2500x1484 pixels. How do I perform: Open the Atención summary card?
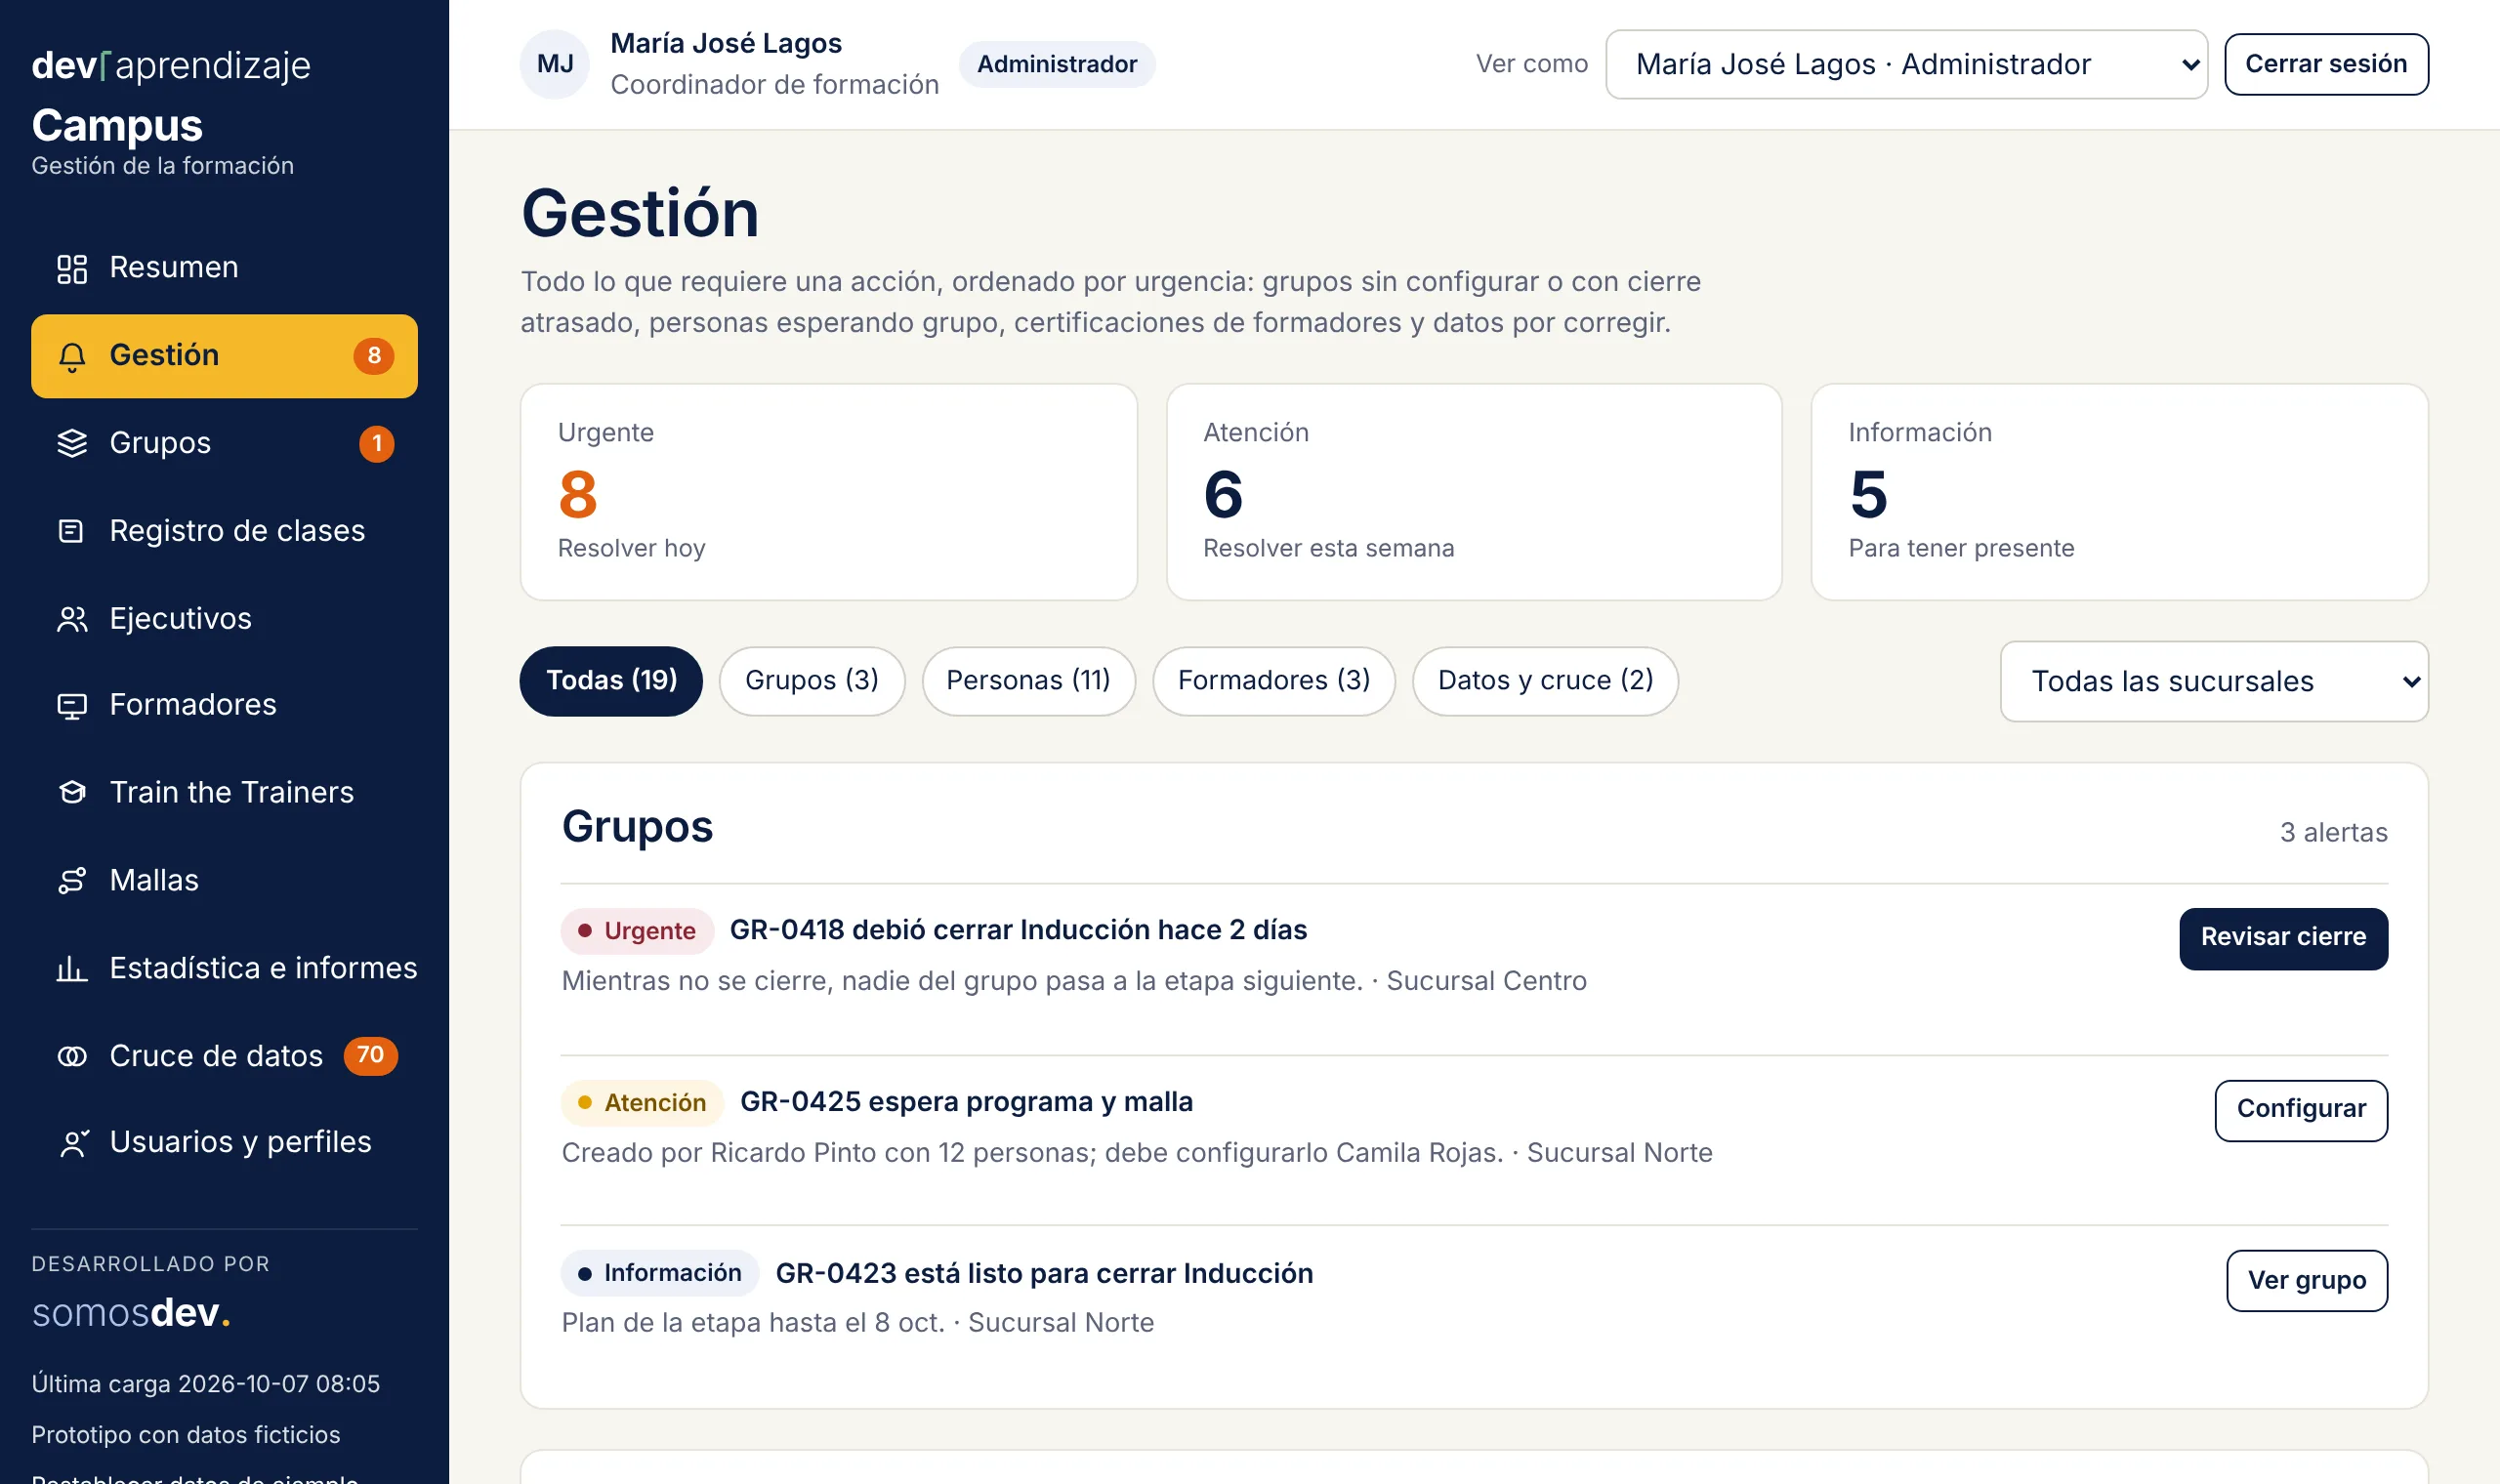(x=1474, y=492)
